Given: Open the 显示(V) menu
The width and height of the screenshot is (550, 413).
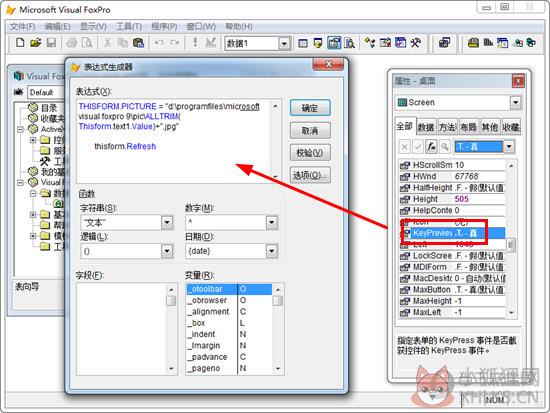Looking at the screenshot, I should 93,27.
